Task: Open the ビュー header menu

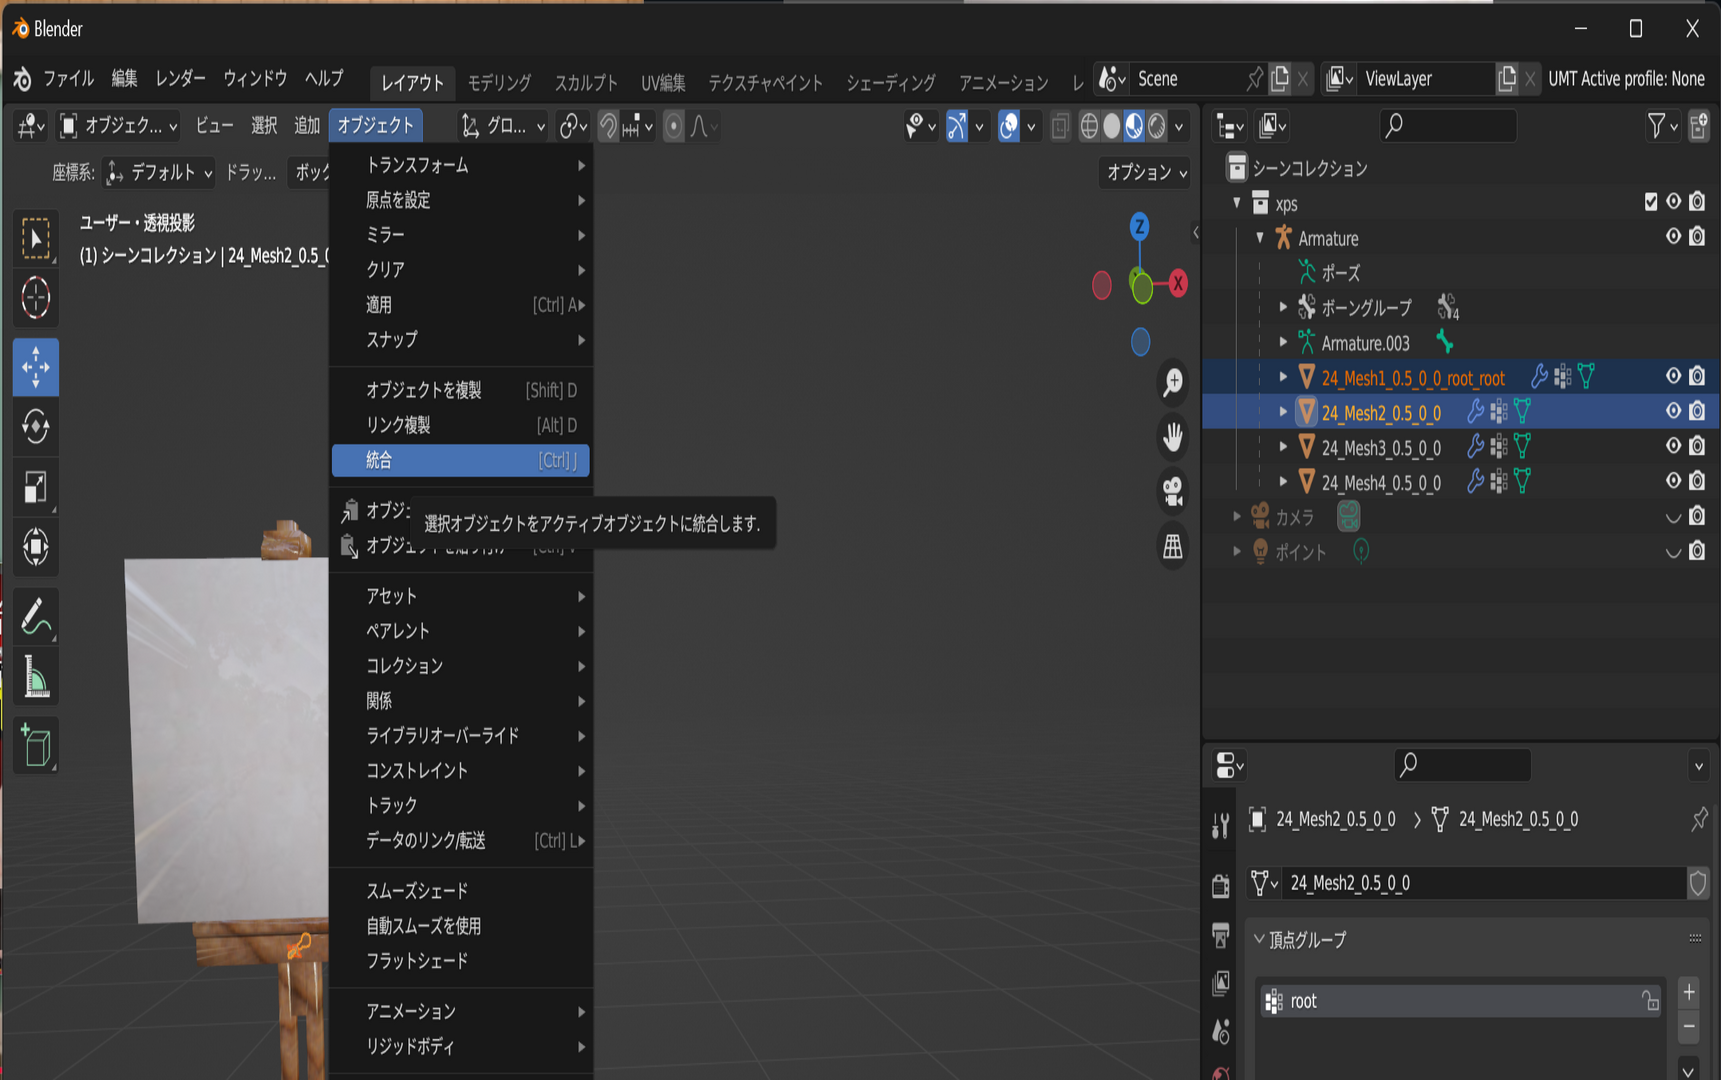Action: coord(214,126)
